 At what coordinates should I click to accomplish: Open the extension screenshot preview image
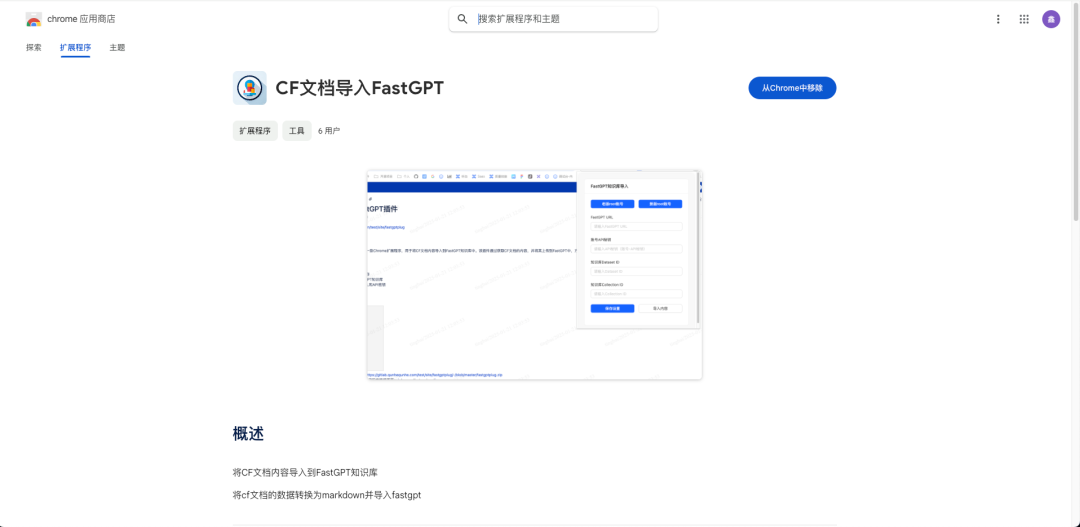point(534,275)
